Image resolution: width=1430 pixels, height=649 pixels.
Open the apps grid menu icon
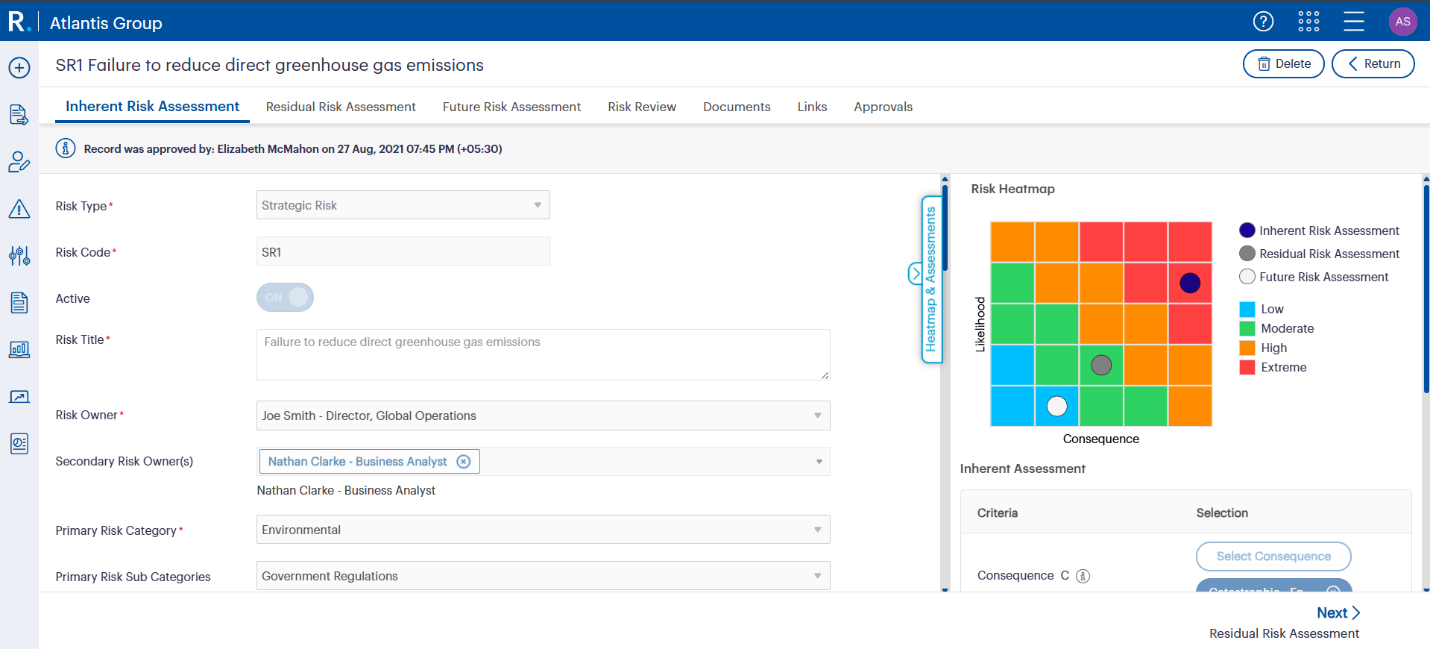(1308, 21)
